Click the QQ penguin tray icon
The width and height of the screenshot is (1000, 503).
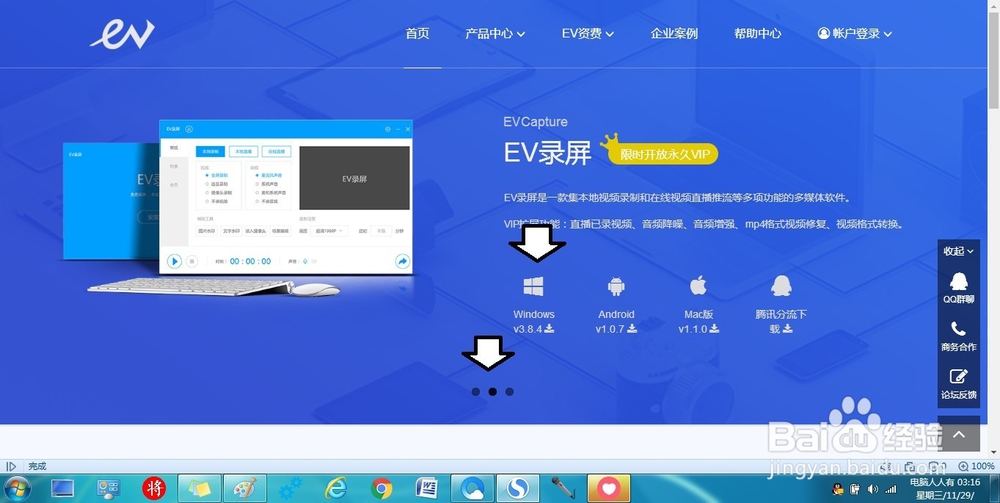(x=838, y=490)
